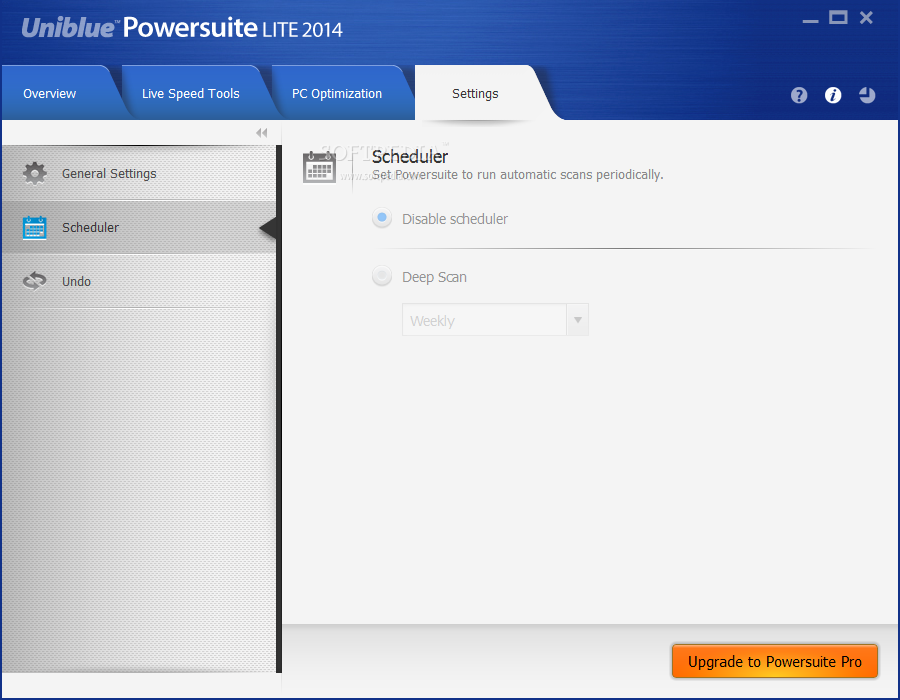Switch to the Live Speed Tools tab
This screenshot has height=700, width=900.
tap(191, 94)
